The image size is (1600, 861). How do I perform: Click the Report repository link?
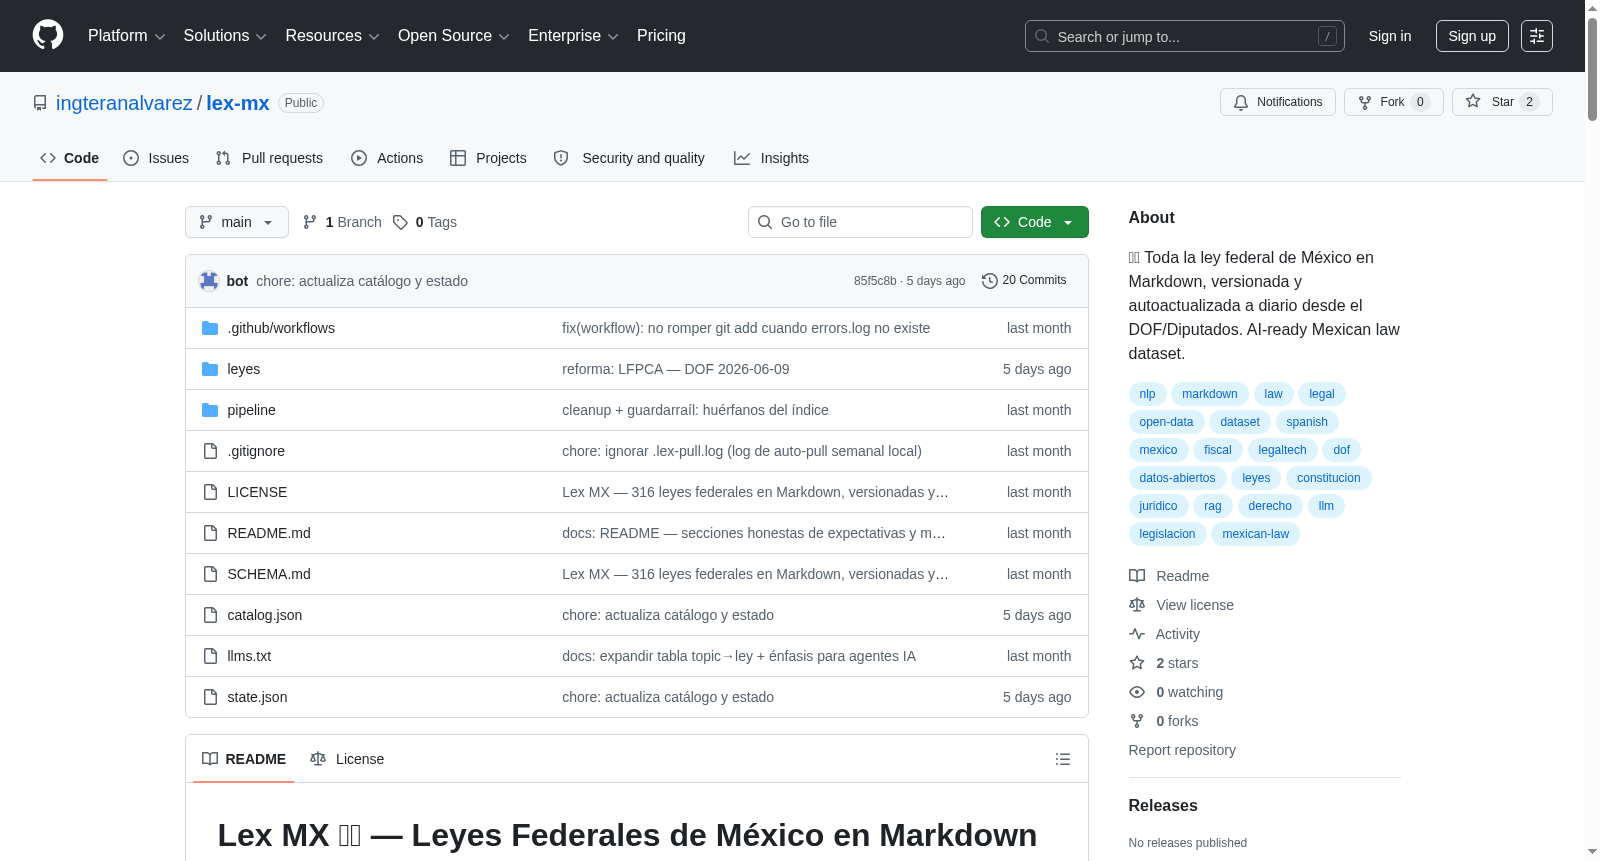tap(1182, 750)
